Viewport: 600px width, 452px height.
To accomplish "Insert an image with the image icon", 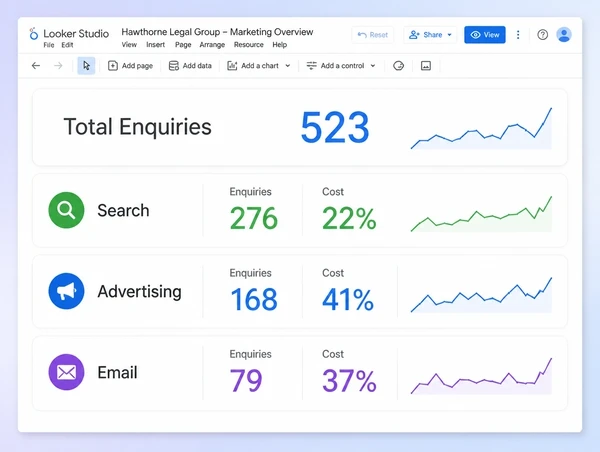I will point(426,66).
